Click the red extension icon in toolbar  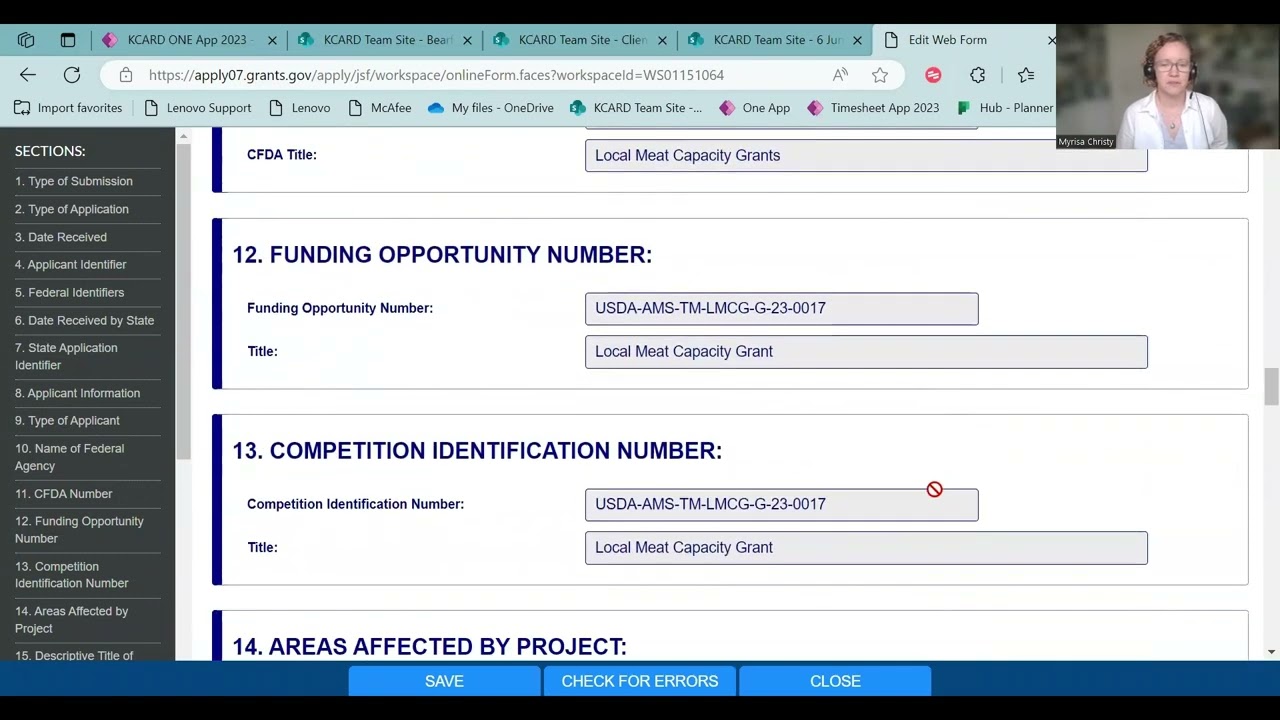pos(933,75)
